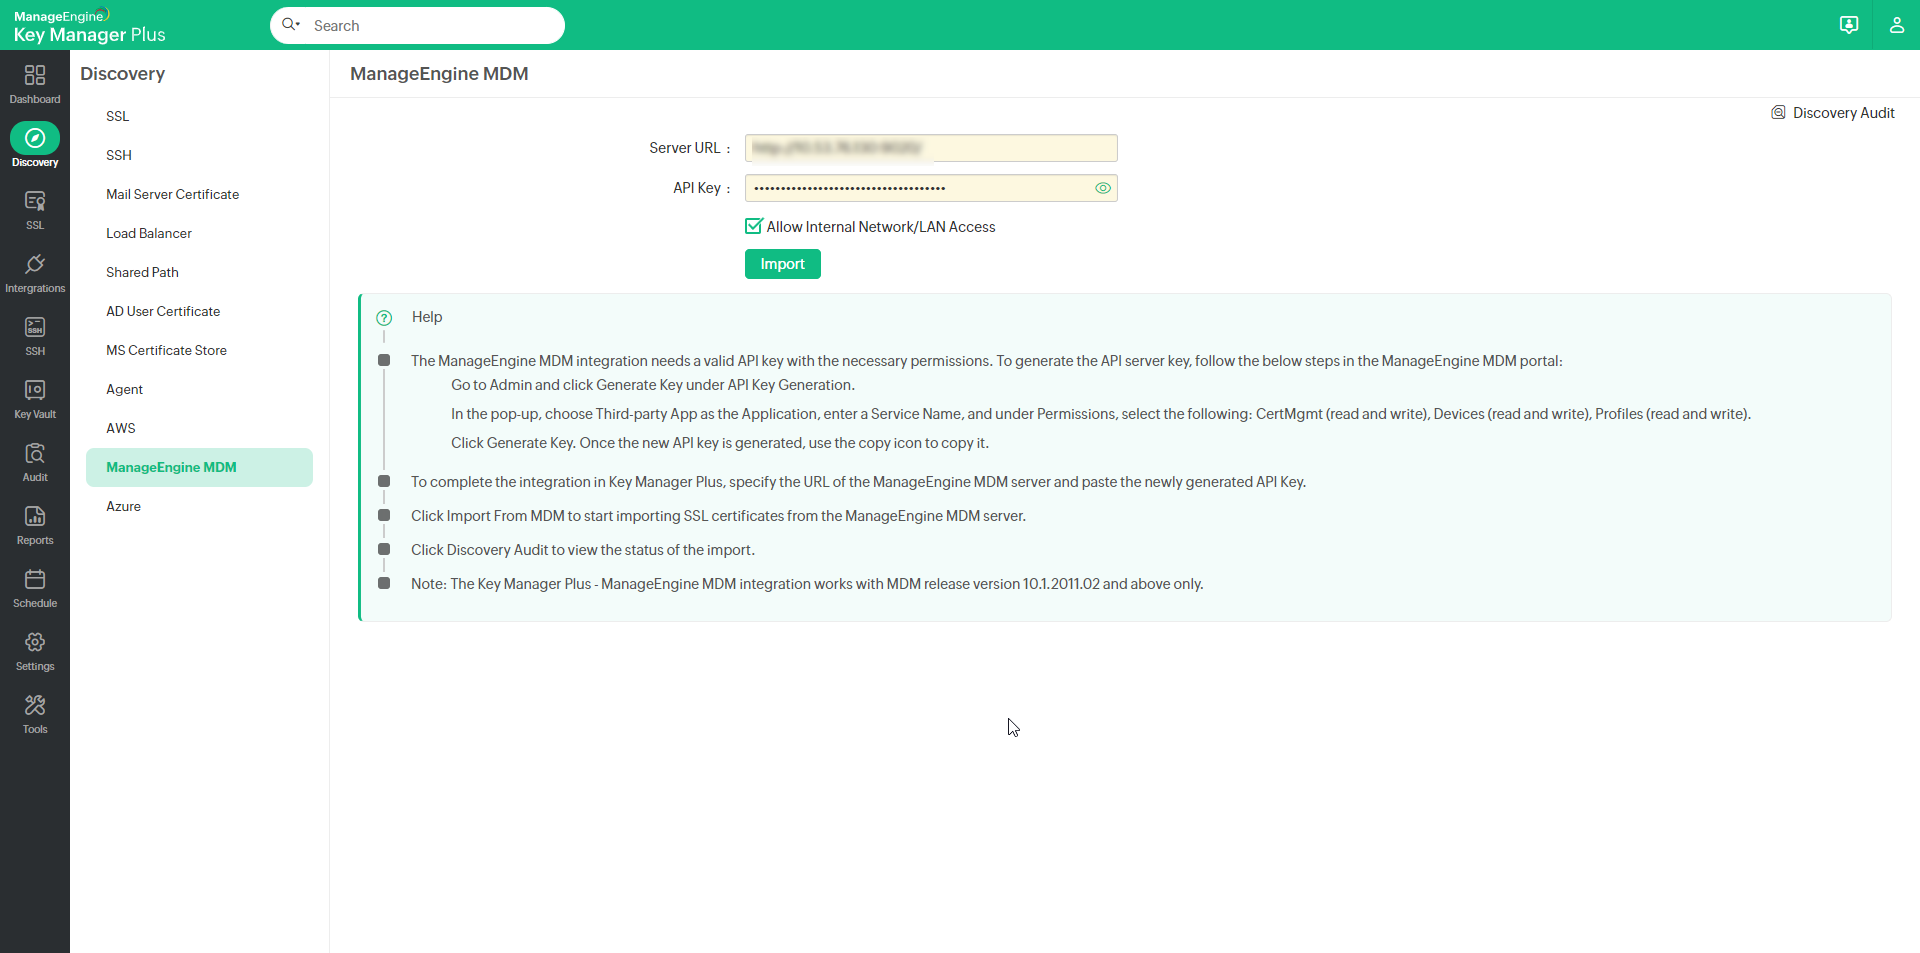
Task: Click the Search box
Action: (417, 25)
